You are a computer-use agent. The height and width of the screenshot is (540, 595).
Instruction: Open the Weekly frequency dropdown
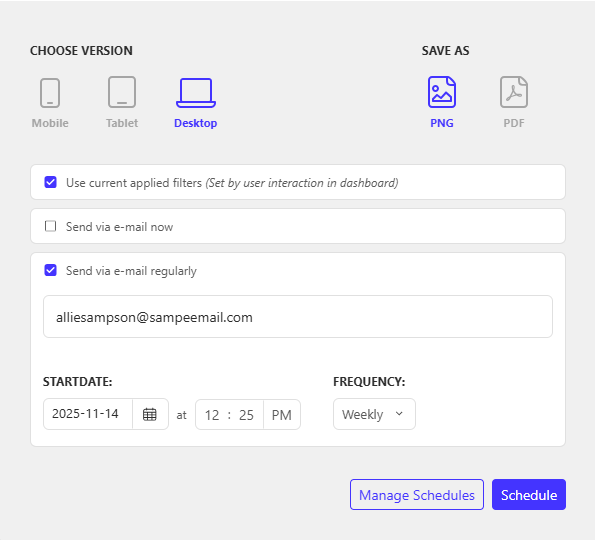tap(374, 414)
